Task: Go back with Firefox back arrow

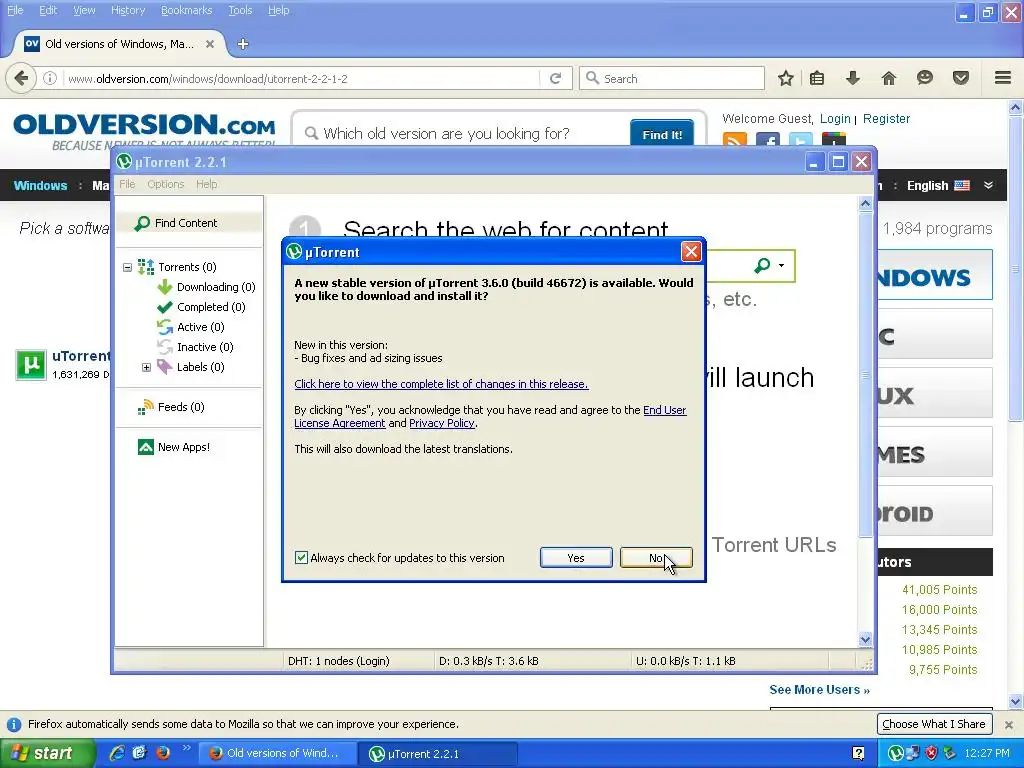Action: click(21, 78)
